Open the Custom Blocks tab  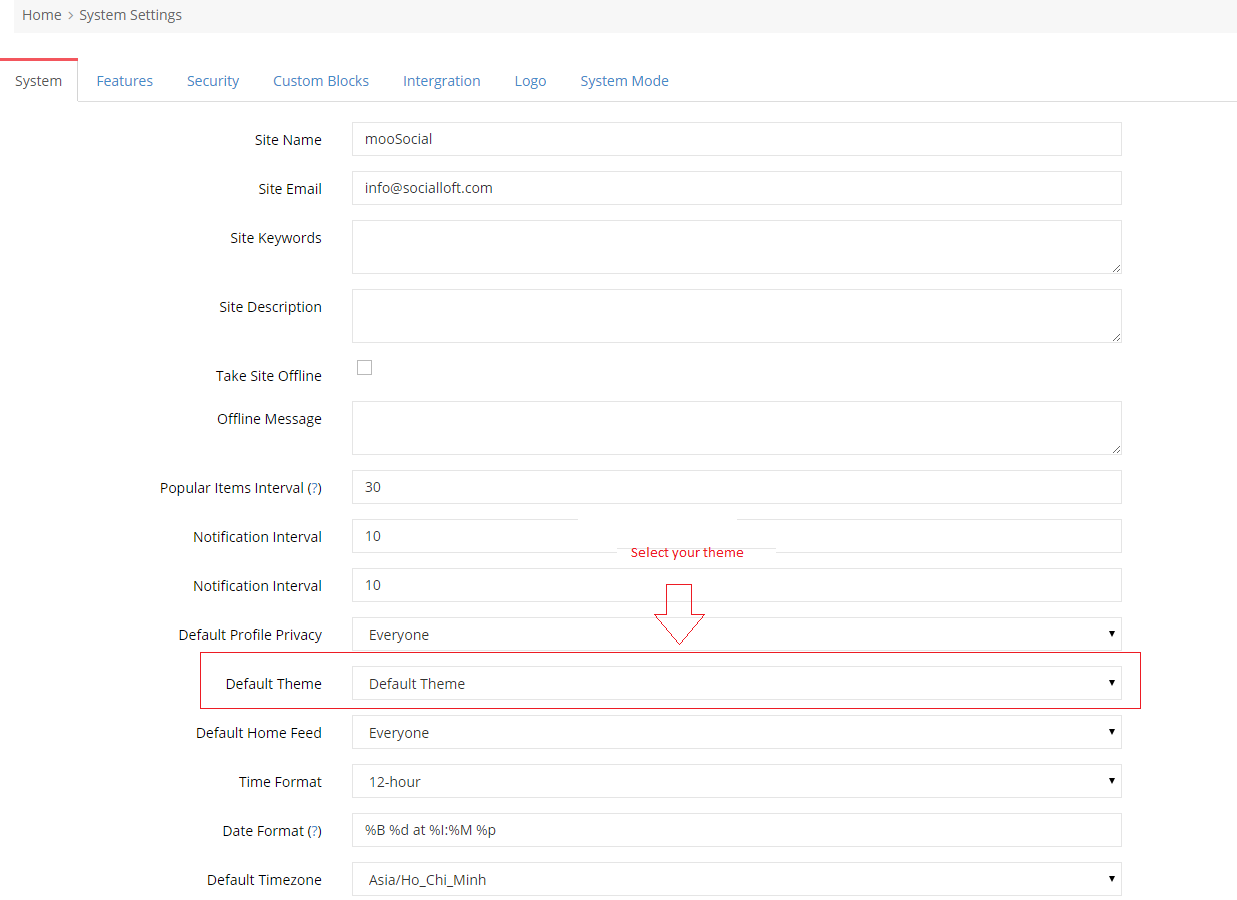(x=321, y=81)
